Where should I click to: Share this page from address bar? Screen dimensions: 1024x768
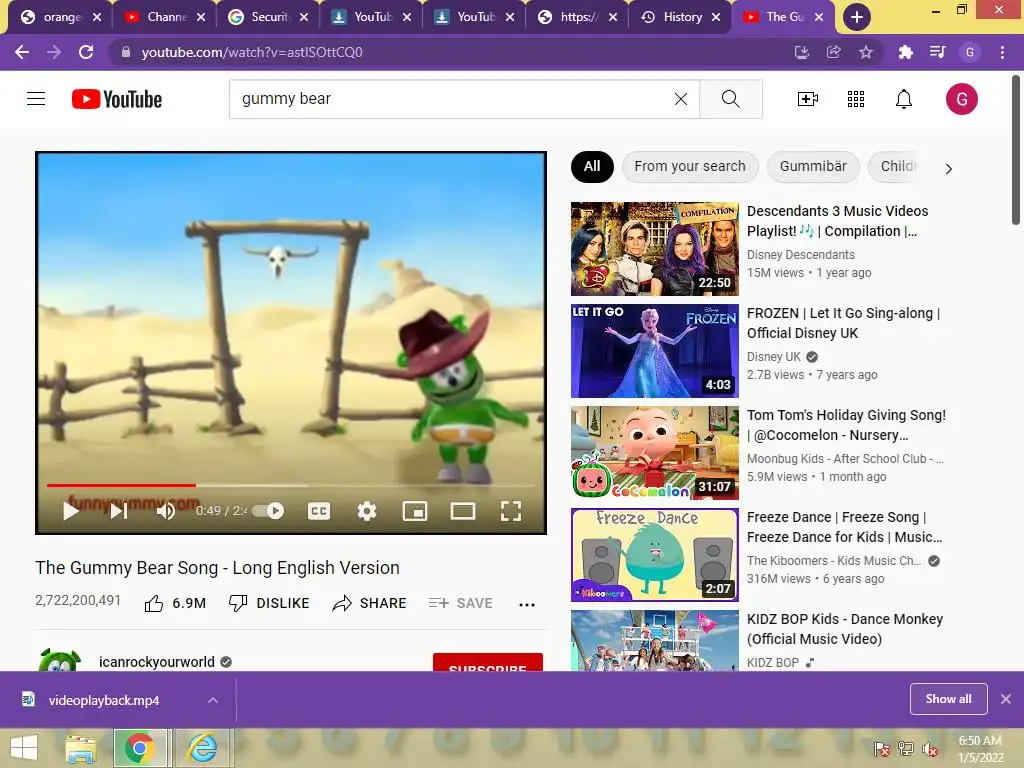pos(833,52)
